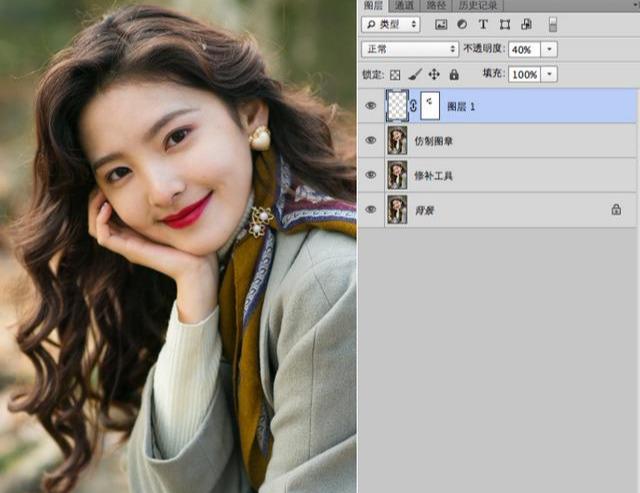Open the fill 100% dropdown arrow

pos(550,75)
